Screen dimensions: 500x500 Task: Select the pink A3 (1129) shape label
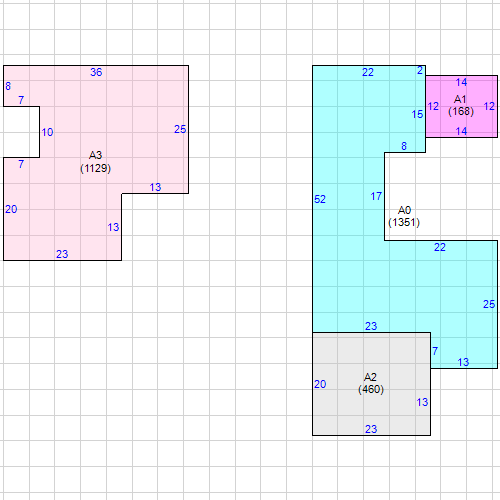tap(95, 162)
